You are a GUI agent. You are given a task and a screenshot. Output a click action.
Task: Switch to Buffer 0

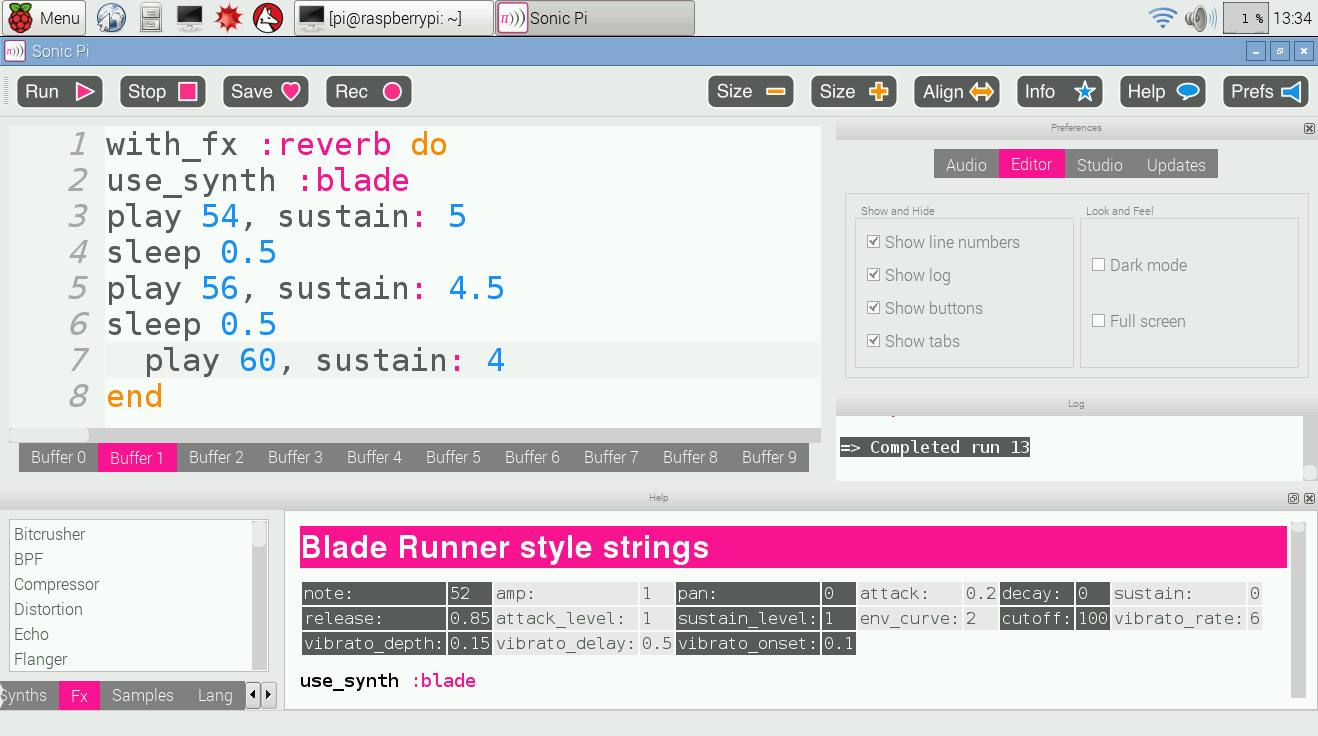[x=58, y=457]
